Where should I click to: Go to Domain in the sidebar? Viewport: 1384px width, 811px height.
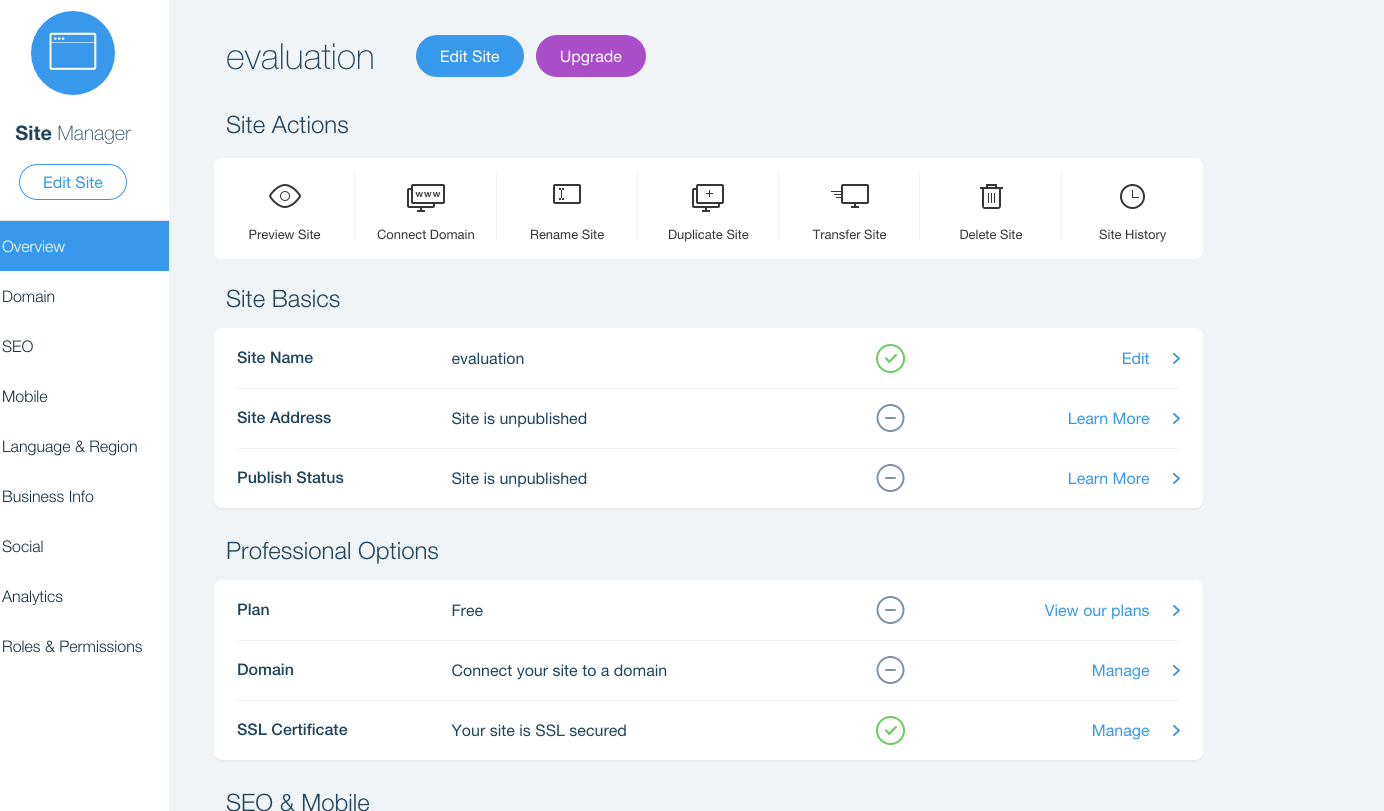click(x=29, y=296)
